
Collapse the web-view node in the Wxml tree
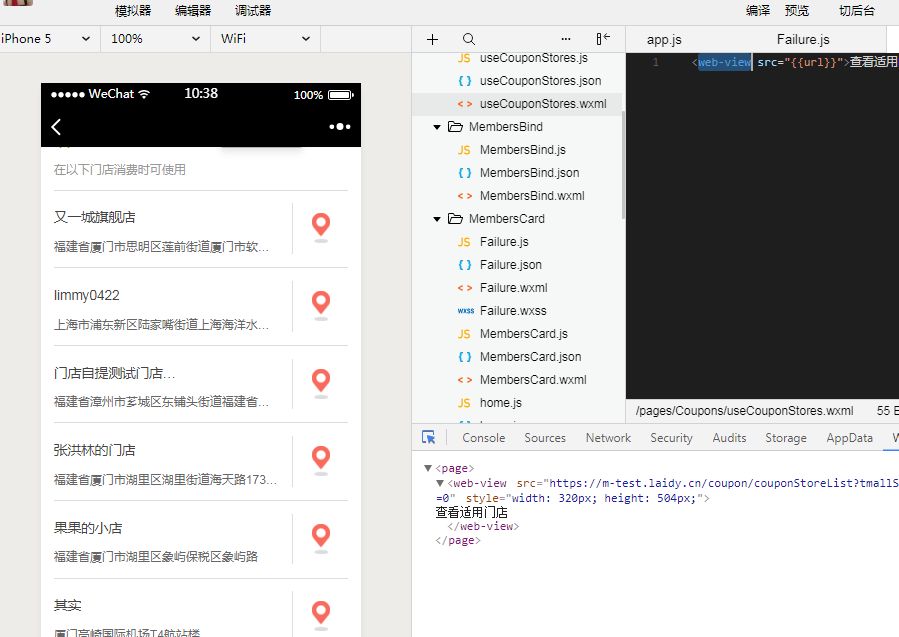(x=440, y=483)
